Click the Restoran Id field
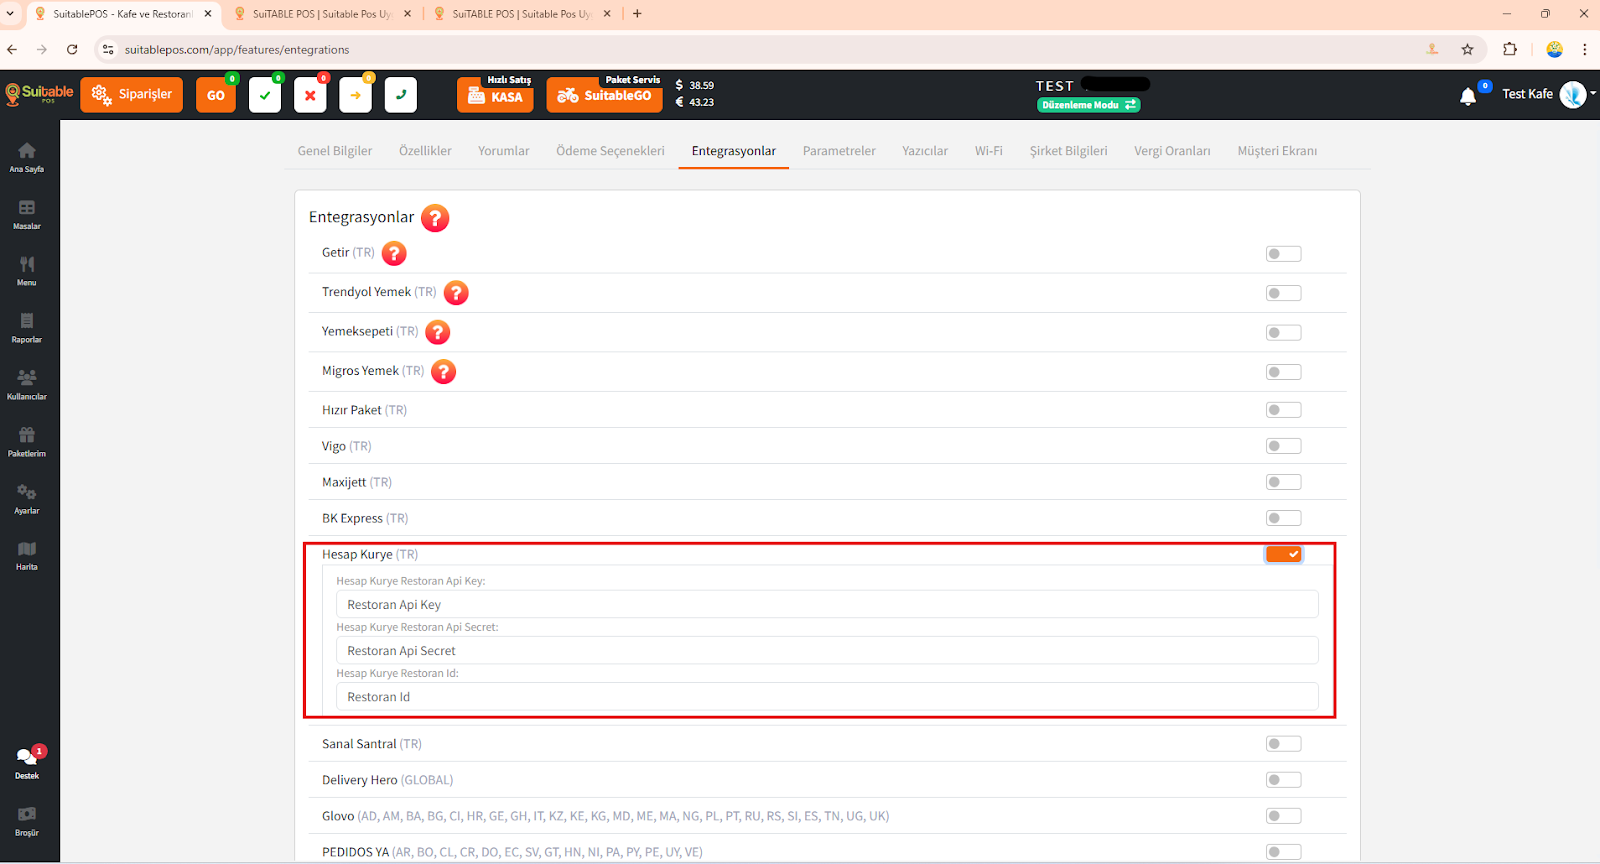The height and width of the screenshot is (864, 1600). tap(827, 697)
